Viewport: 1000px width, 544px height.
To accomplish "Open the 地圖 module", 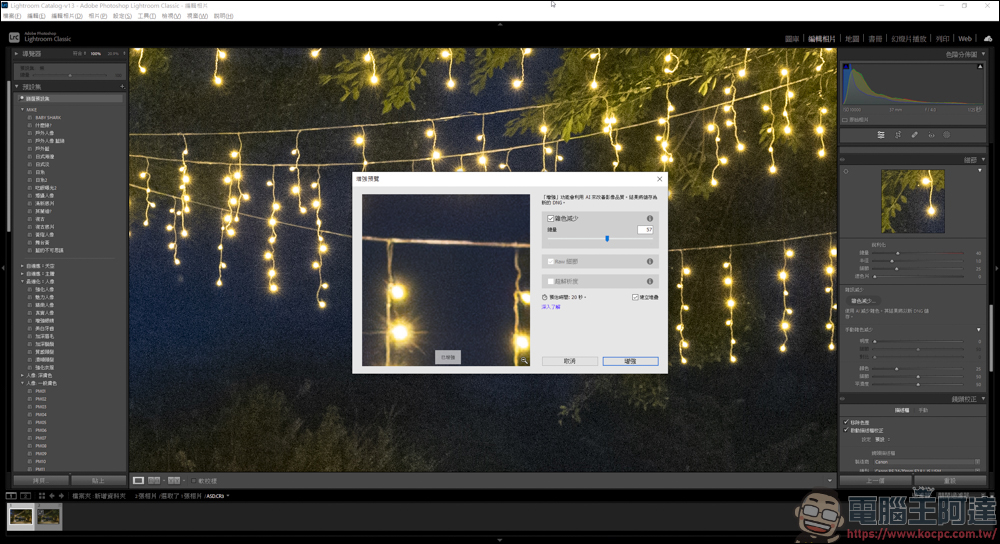I will tap(852, 39).
